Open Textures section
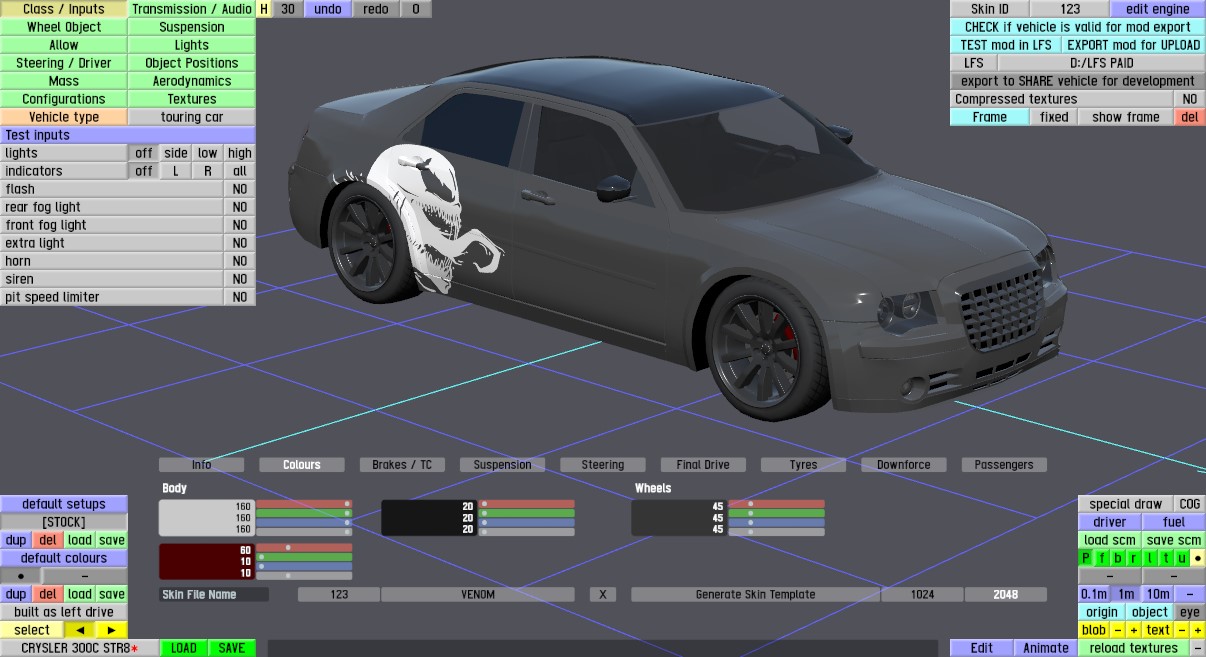1206x657 pixels. pyautogui.click(x=192, y=99)
